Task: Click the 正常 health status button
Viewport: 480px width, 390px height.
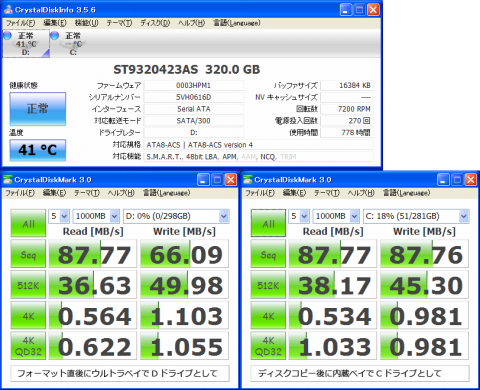Action: pos(38,109)
